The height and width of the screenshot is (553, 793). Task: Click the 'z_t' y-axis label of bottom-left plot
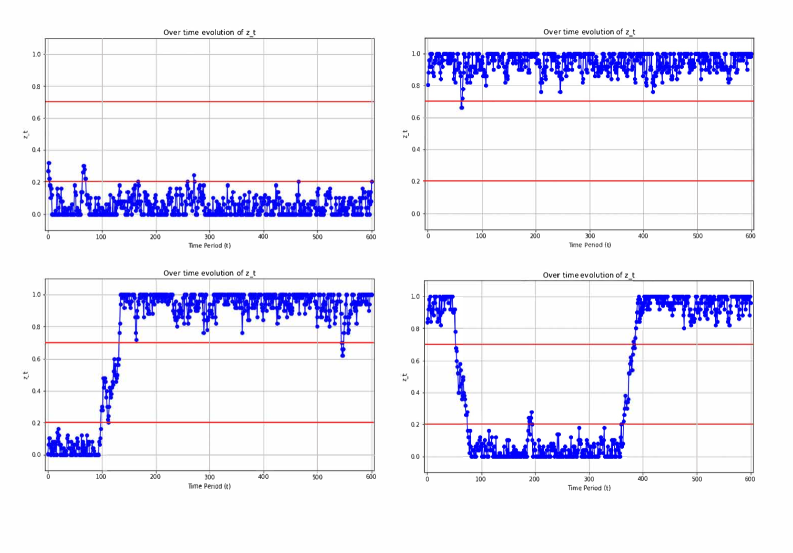point(26,375)
